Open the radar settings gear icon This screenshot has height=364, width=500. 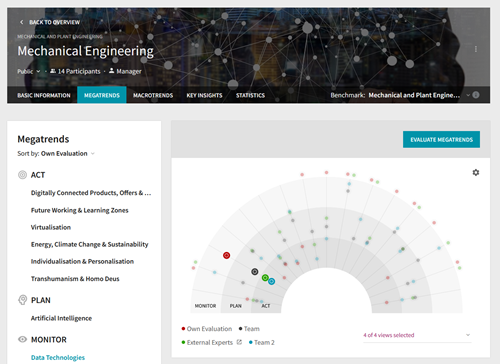tap(476, 172)
